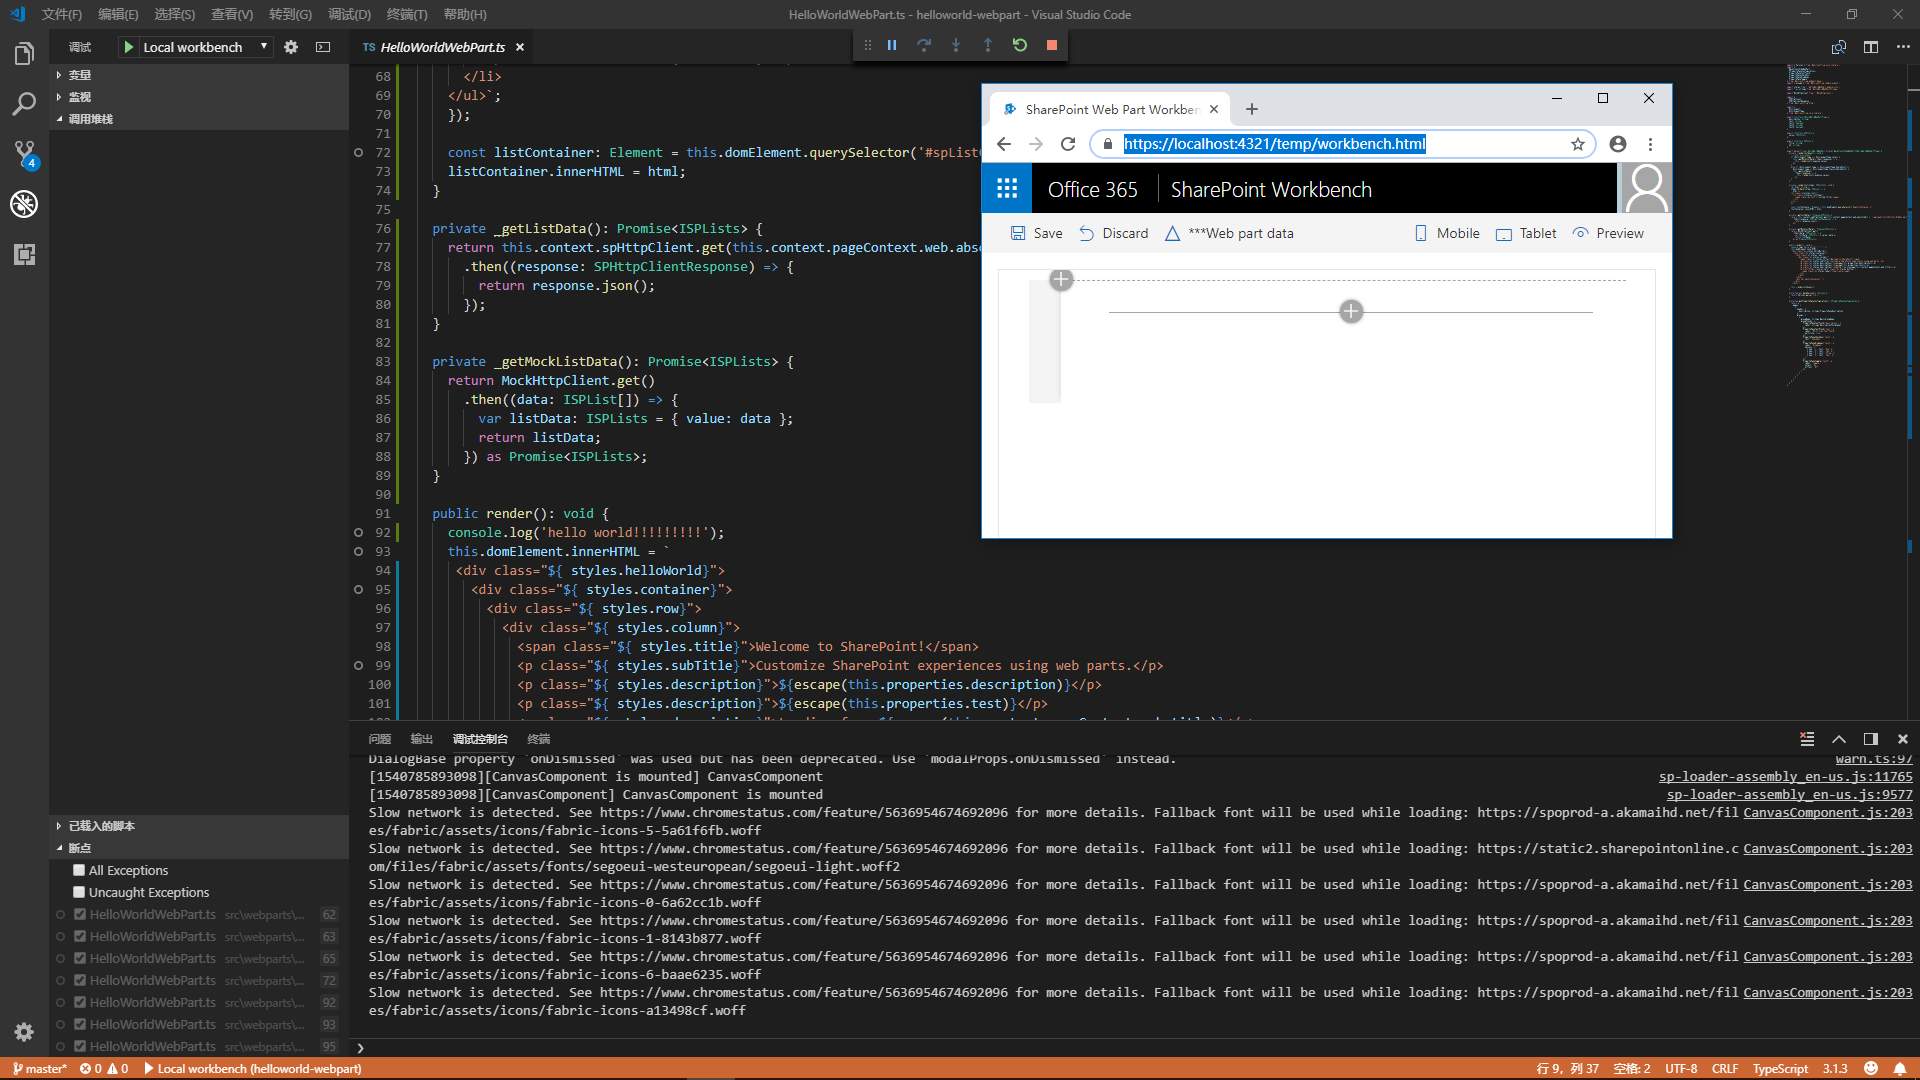Click the Office 365 app launcher grid icon
This screenshot has height=1080, width=1920.
1007,188
